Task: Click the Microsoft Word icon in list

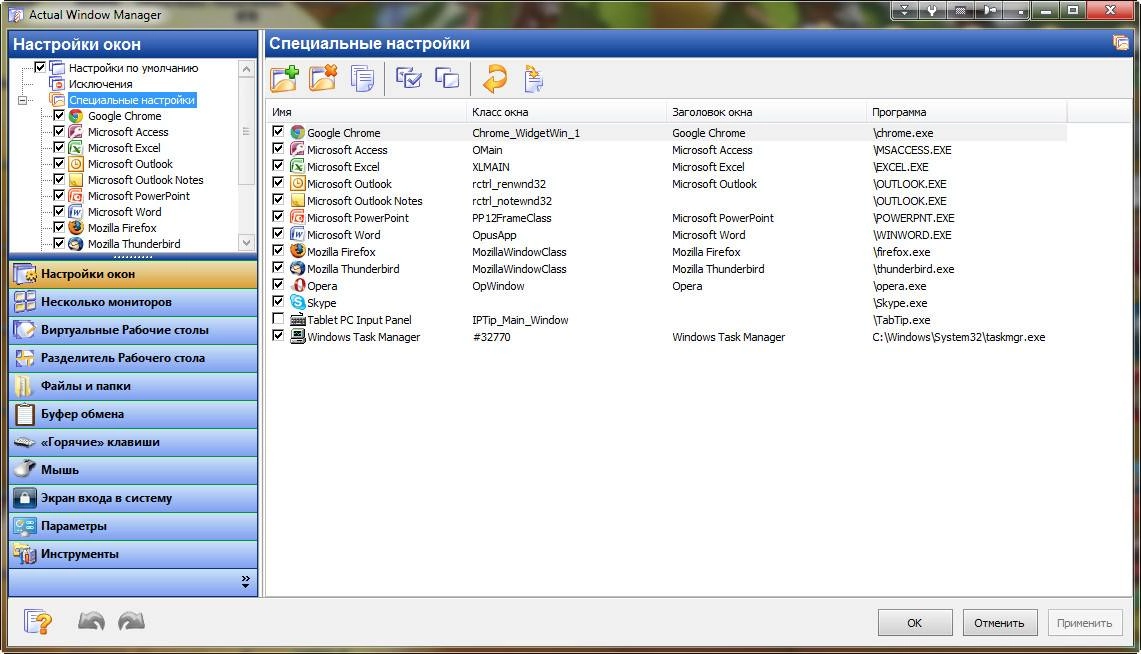Action: 297,234
